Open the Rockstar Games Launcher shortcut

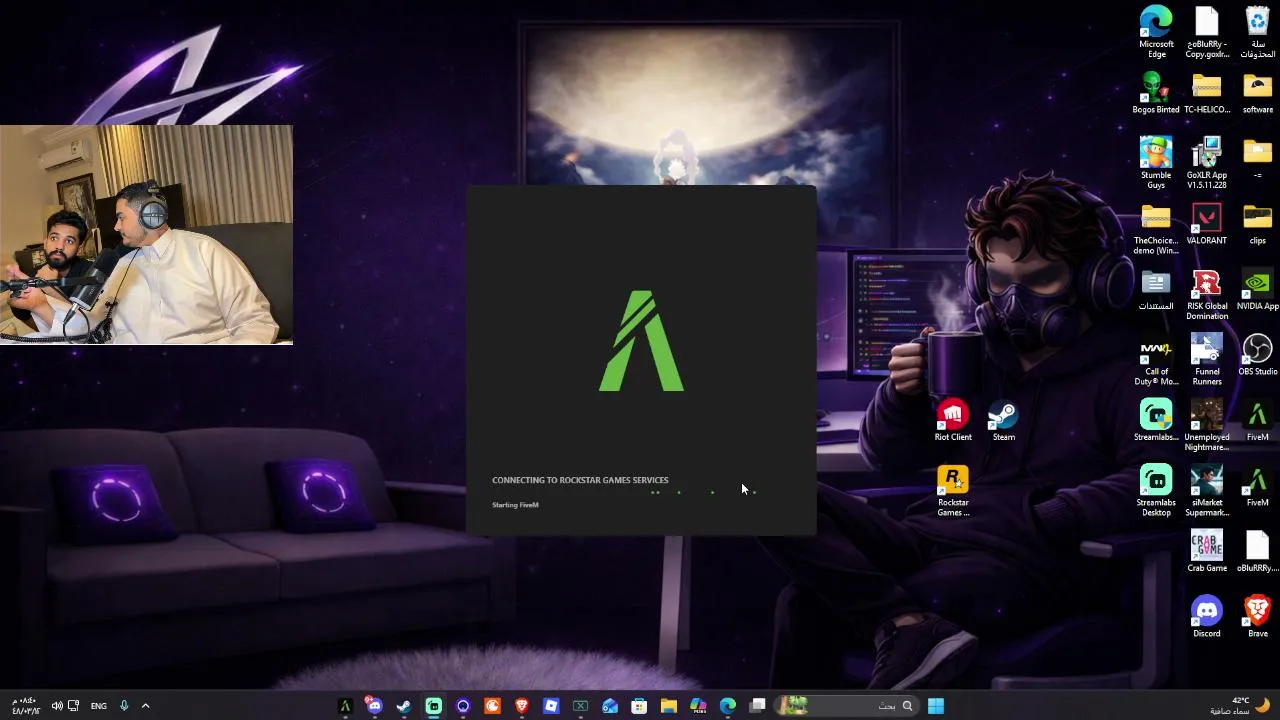(953, 492)
